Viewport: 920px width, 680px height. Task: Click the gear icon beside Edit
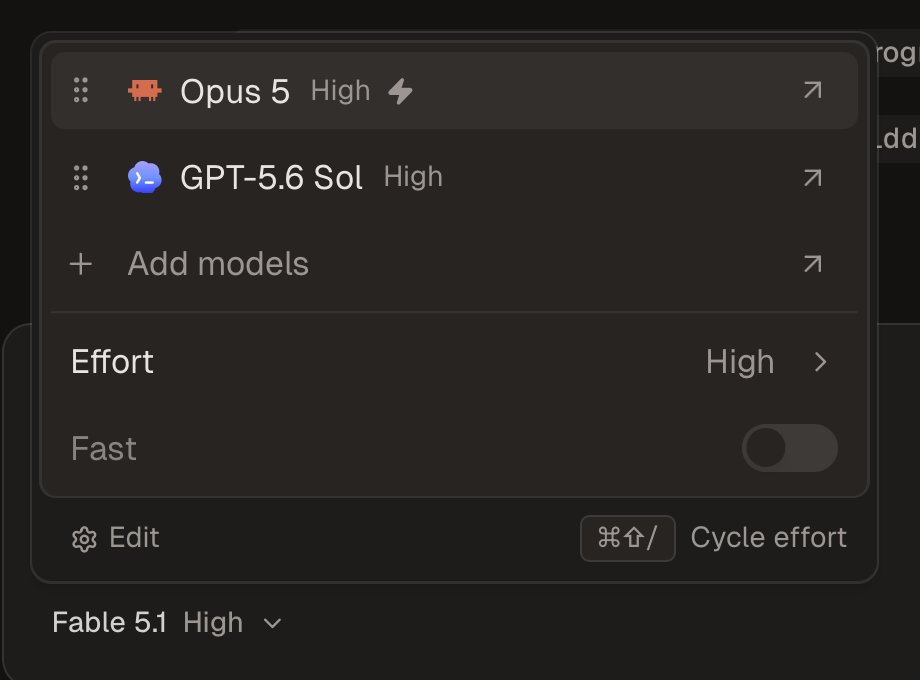[84, 539]
